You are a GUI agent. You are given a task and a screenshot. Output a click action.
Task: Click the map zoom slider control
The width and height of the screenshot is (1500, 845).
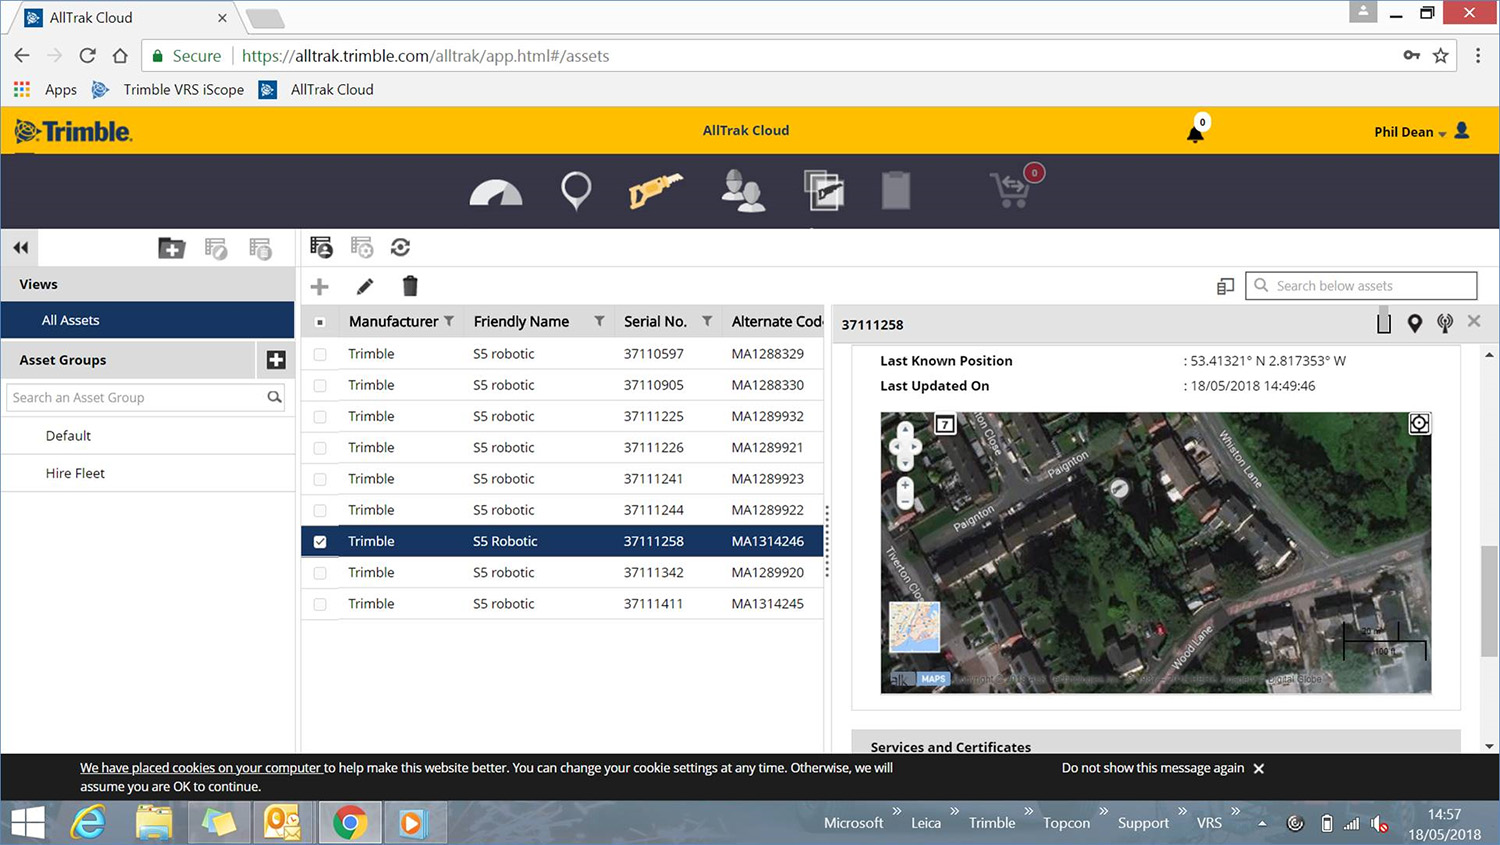pyautogui.click(x=905, y=493)
